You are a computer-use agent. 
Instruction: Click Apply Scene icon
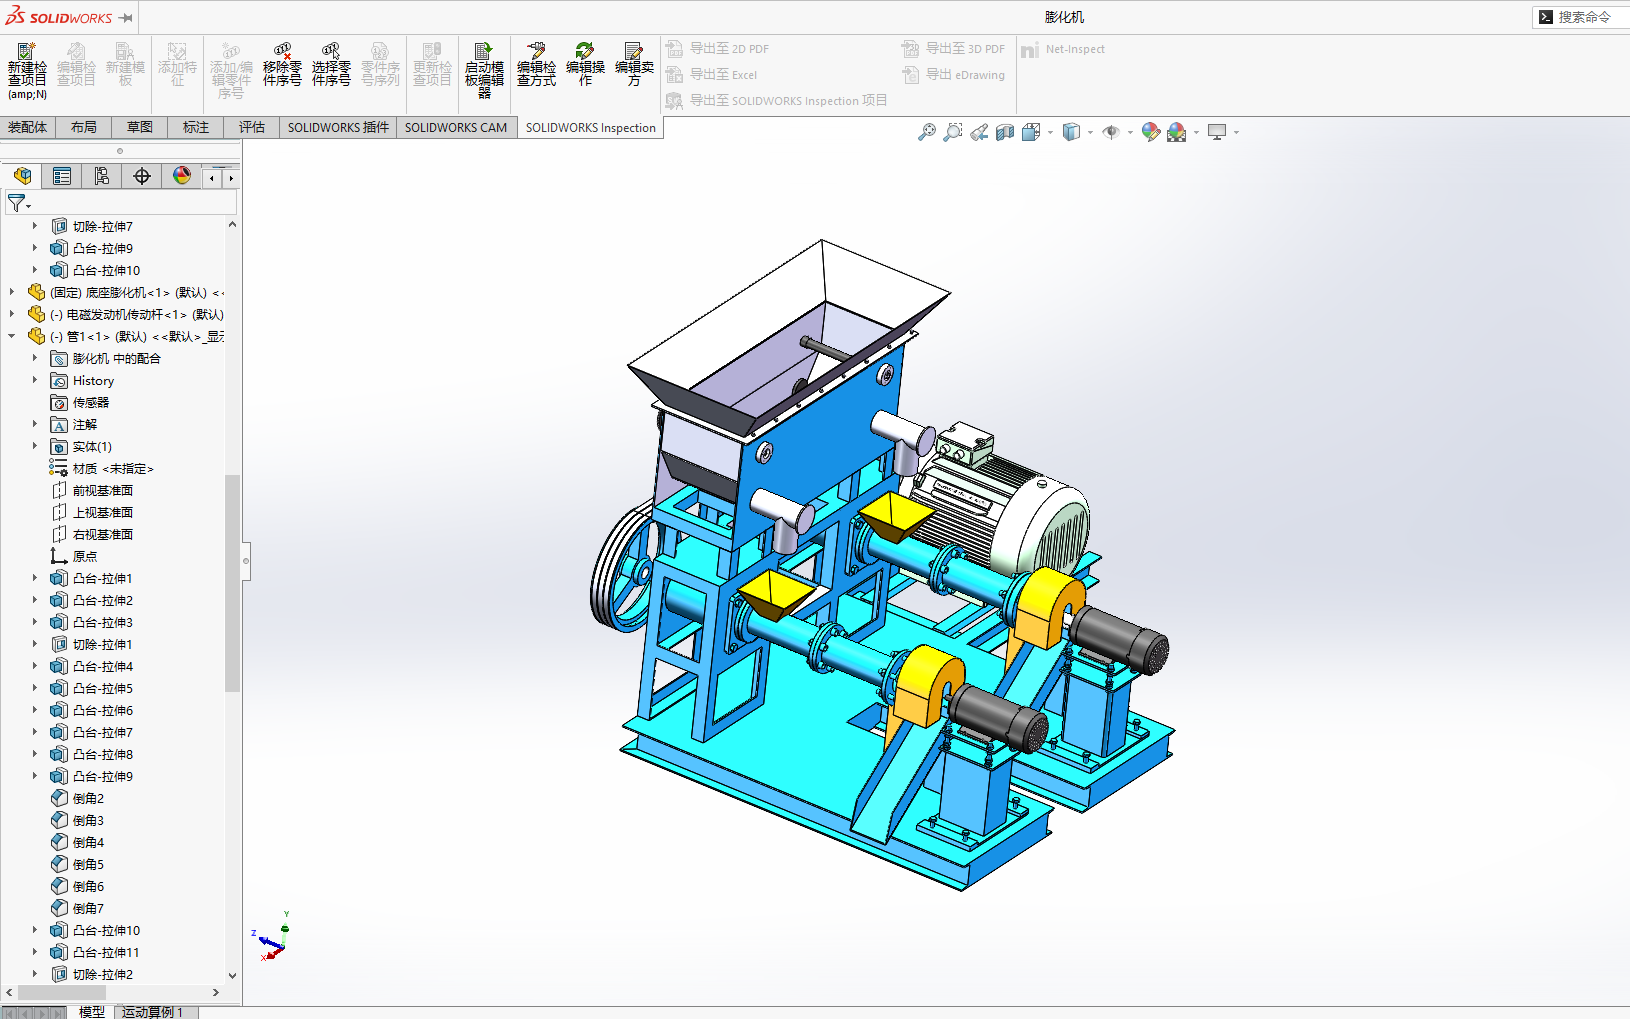(1177, 132)
